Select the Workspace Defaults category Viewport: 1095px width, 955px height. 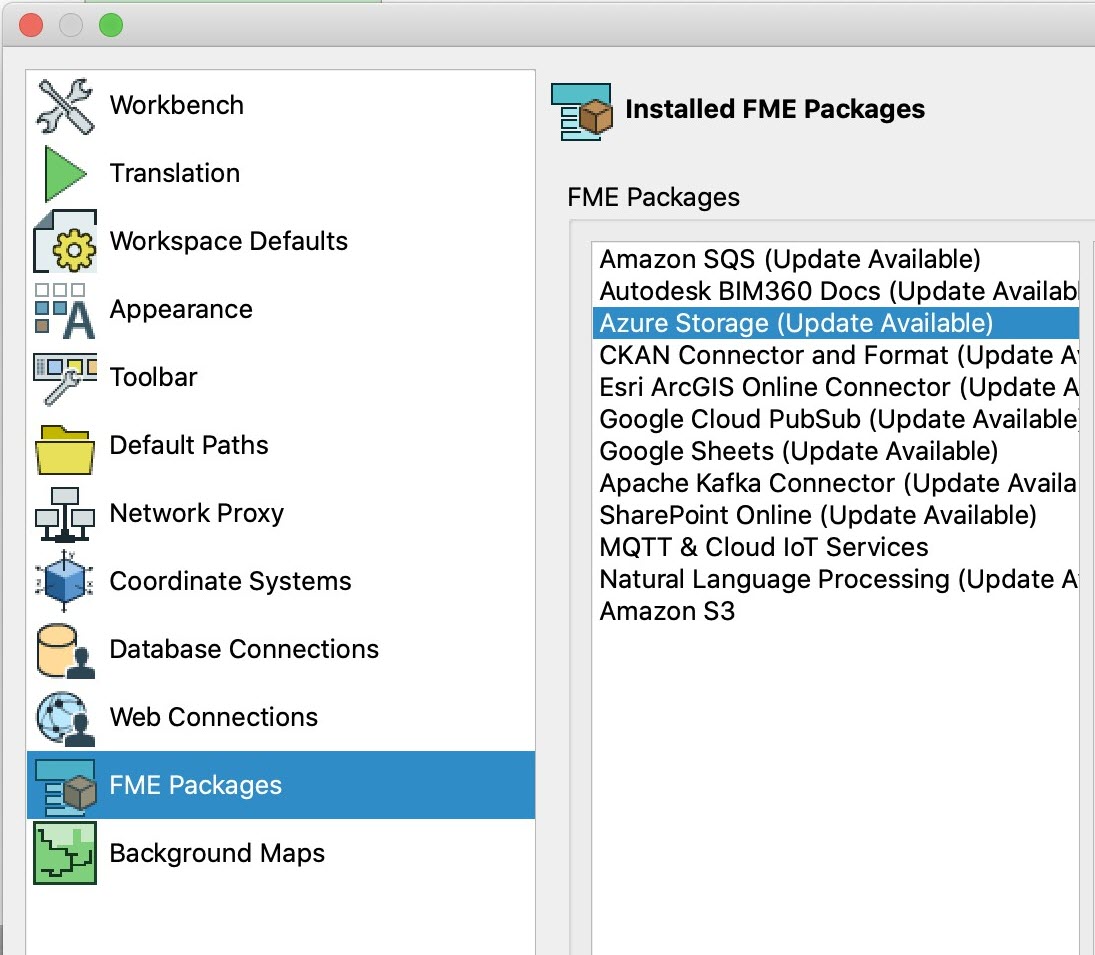point(281,242)
